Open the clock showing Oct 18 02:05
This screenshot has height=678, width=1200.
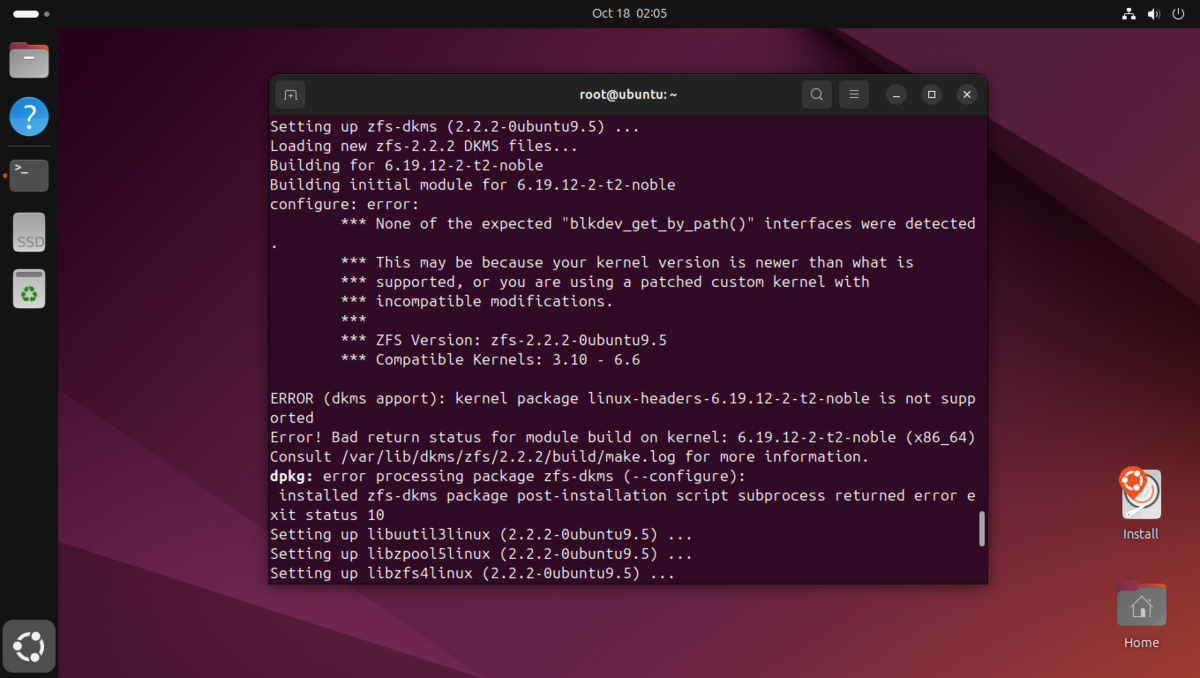coord(629,14)
